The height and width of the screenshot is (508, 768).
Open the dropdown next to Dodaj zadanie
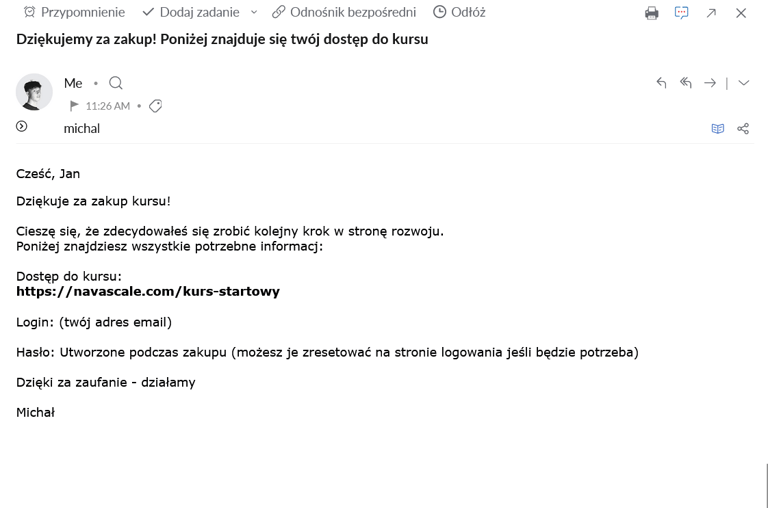tap(254, 12)
